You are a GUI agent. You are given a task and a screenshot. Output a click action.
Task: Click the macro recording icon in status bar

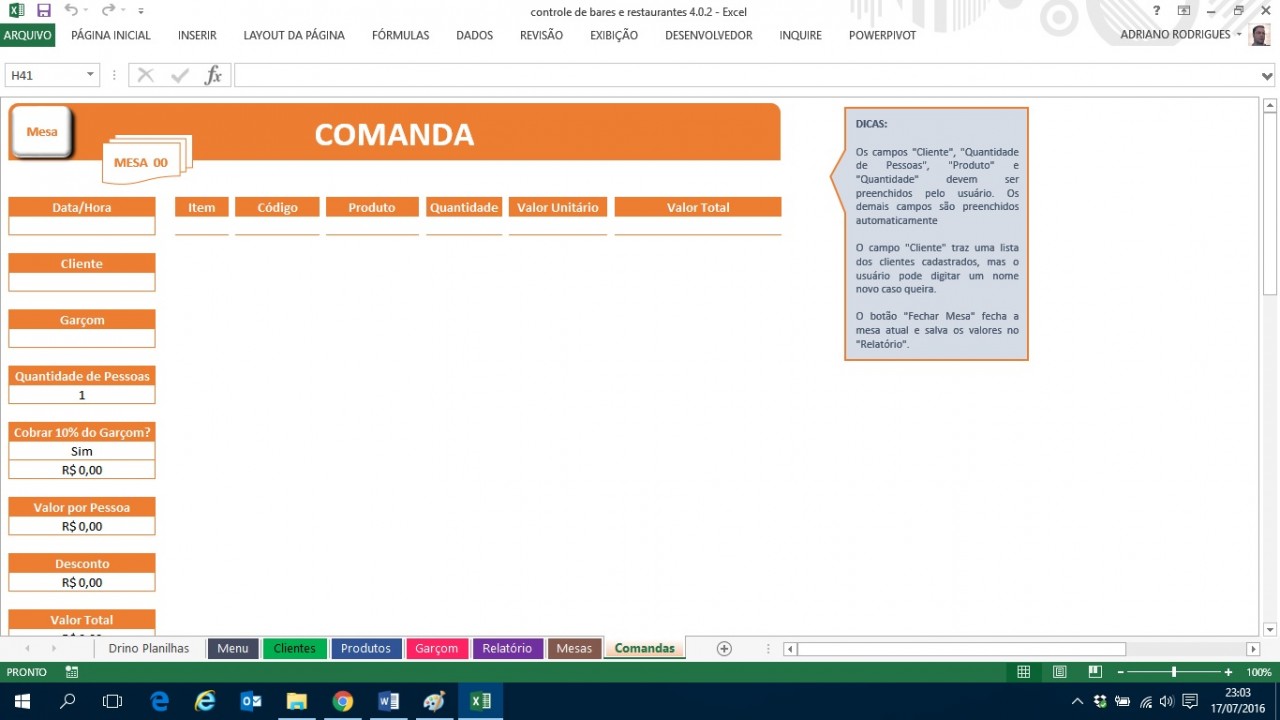[72, 672]
